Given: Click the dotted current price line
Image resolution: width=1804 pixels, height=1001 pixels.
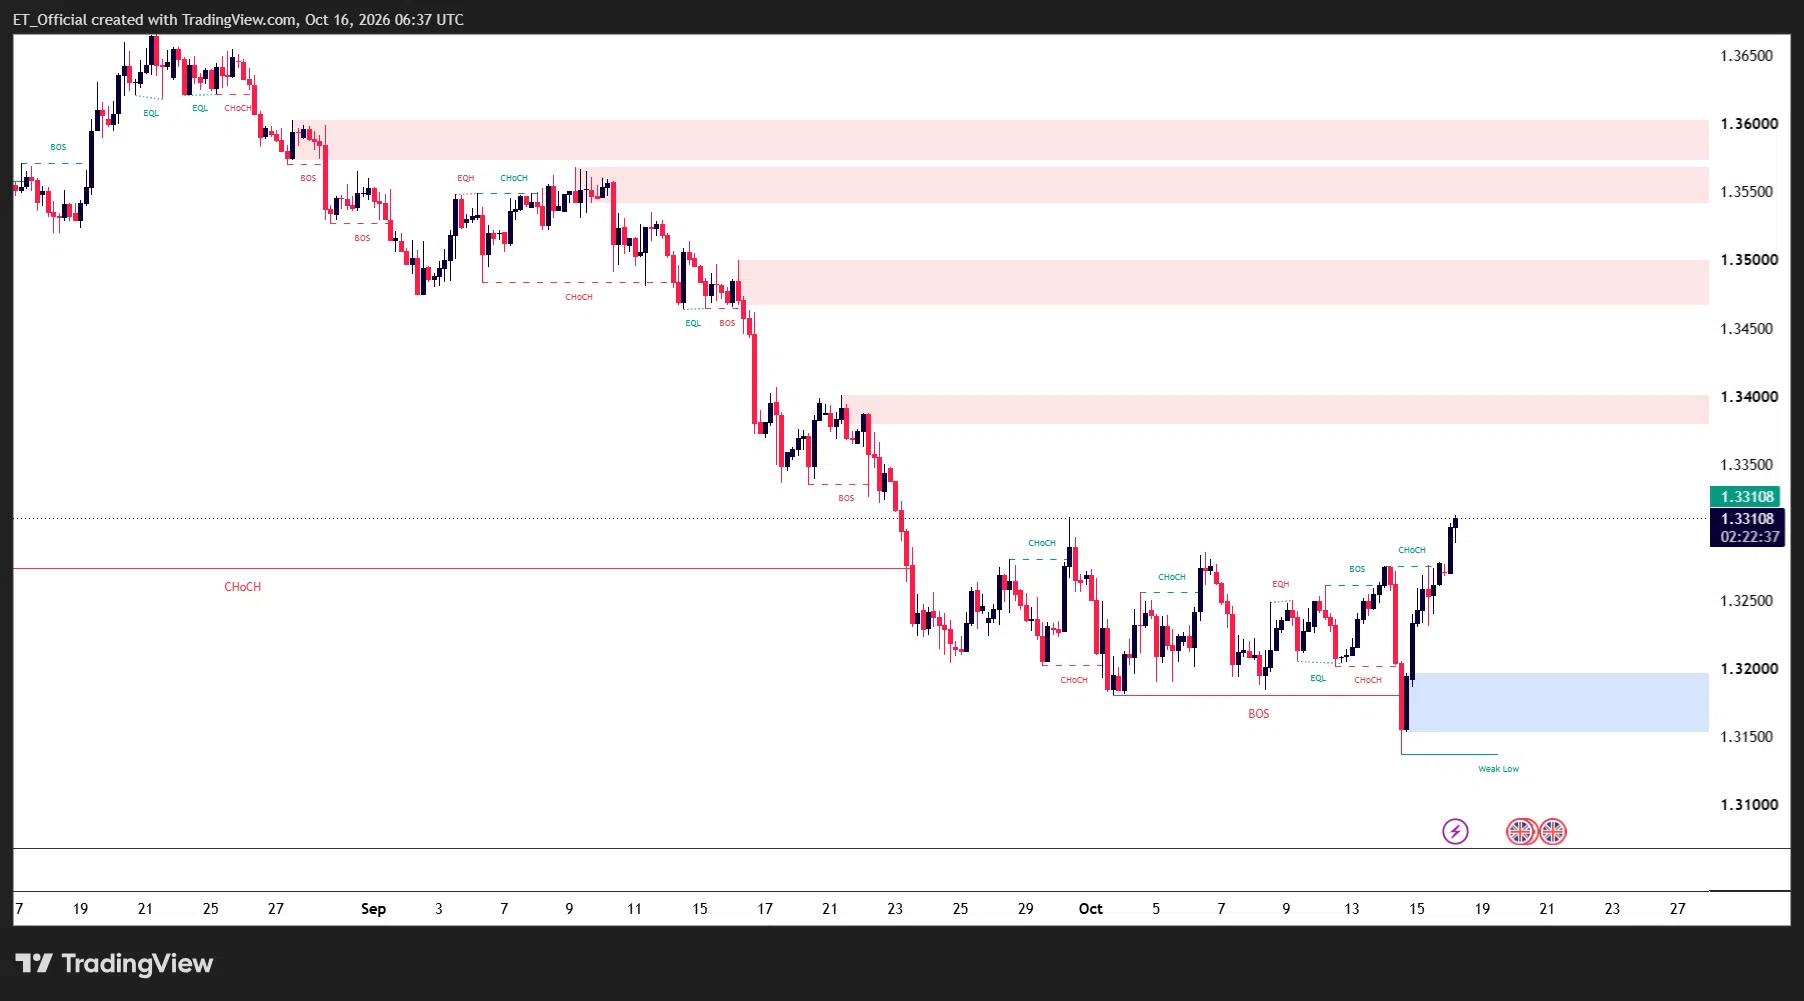Looking at the screenshot, I should pos(860,518).
